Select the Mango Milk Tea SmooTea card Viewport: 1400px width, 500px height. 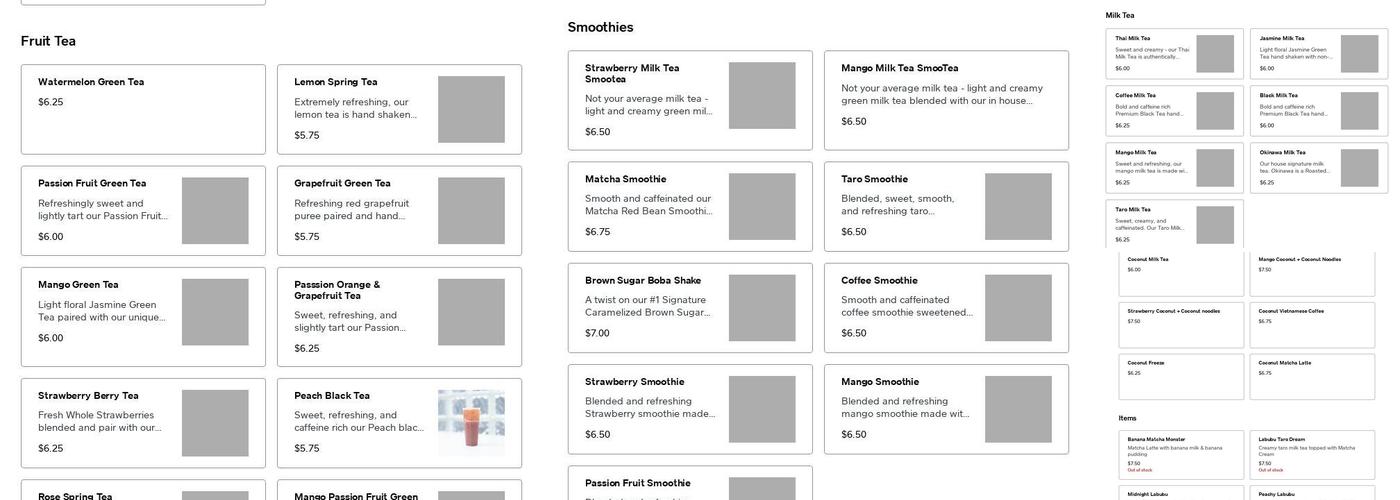(946, 100)
